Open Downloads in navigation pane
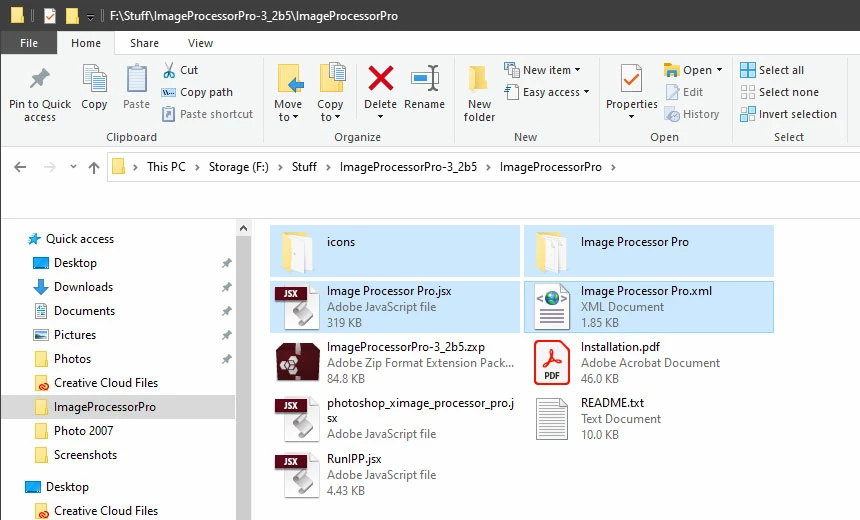The width and height of the screenshot is (860, 520). pos(83,287)
